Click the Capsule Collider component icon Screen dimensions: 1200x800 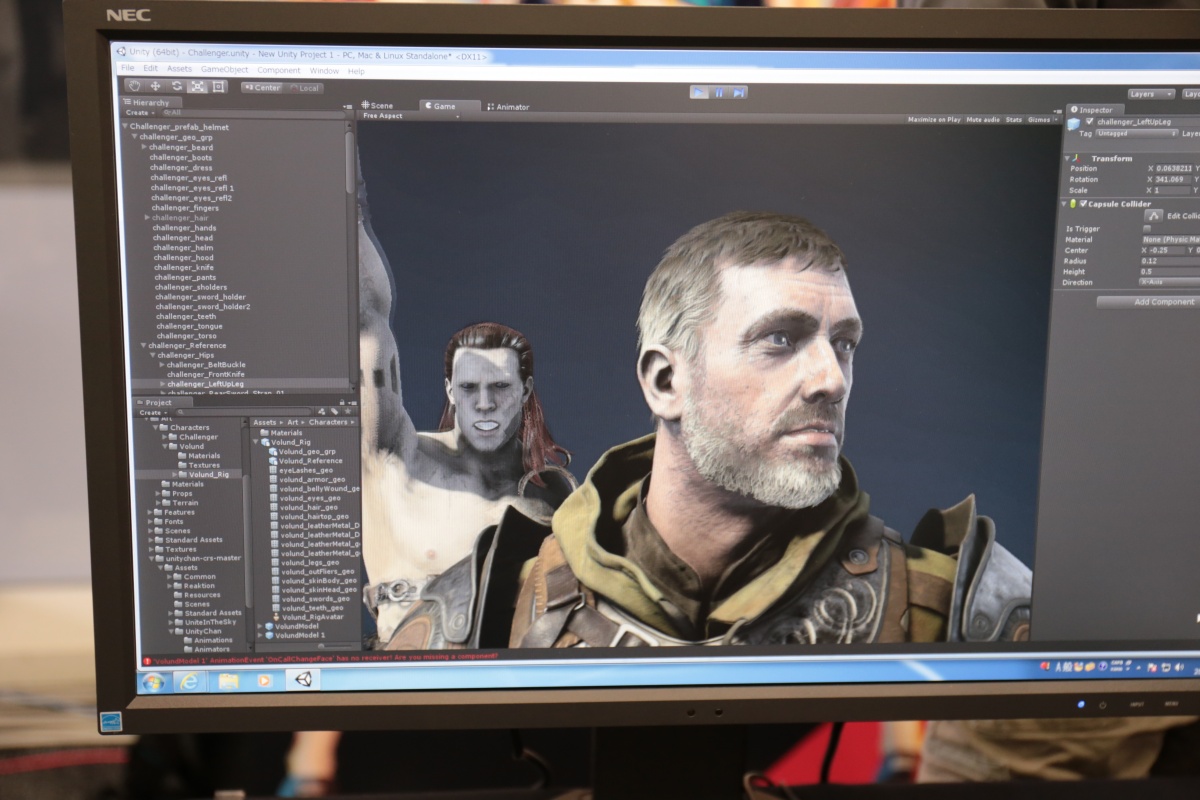coord(1074,203)
